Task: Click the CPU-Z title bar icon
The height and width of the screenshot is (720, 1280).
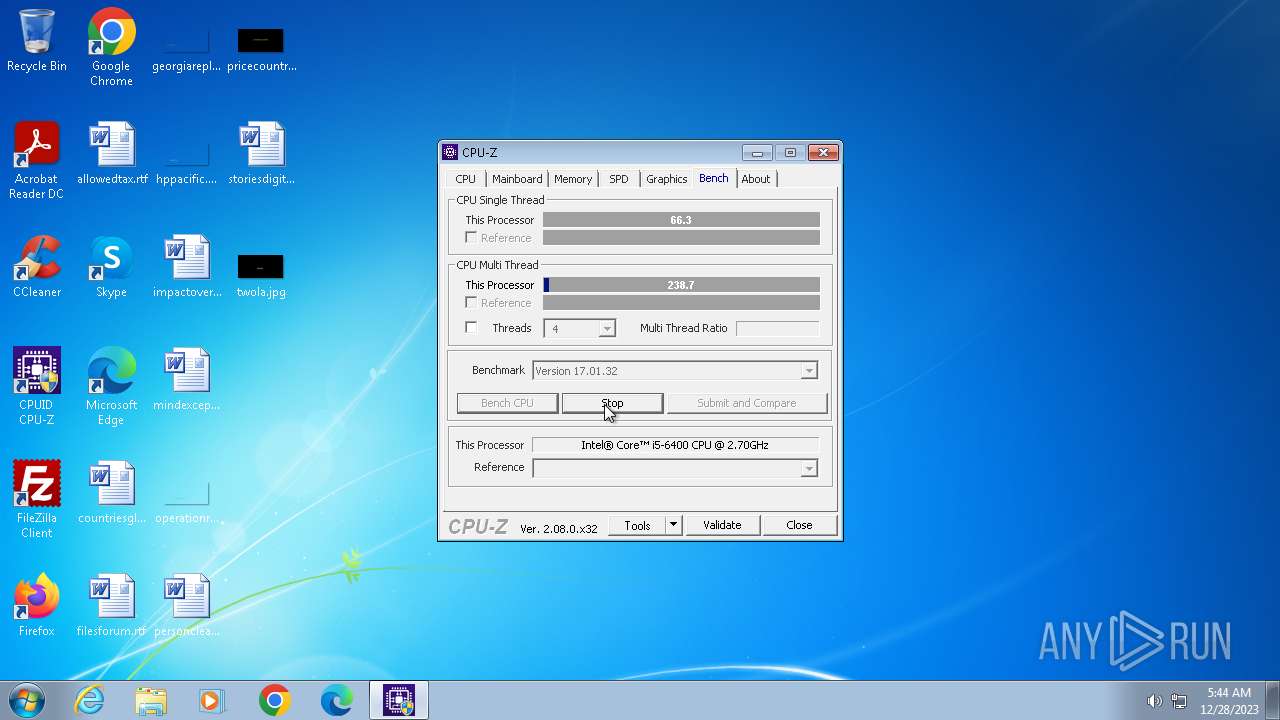Action: coord(450,152)
